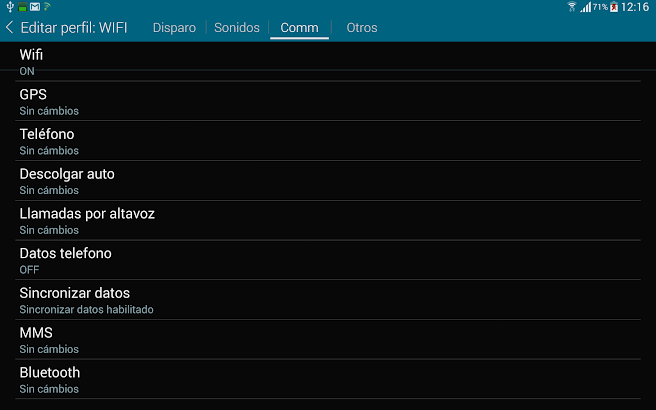Tap the mobile signal strength icon
The height and width of the screenshot is (410, 656).
coord(585,7)
